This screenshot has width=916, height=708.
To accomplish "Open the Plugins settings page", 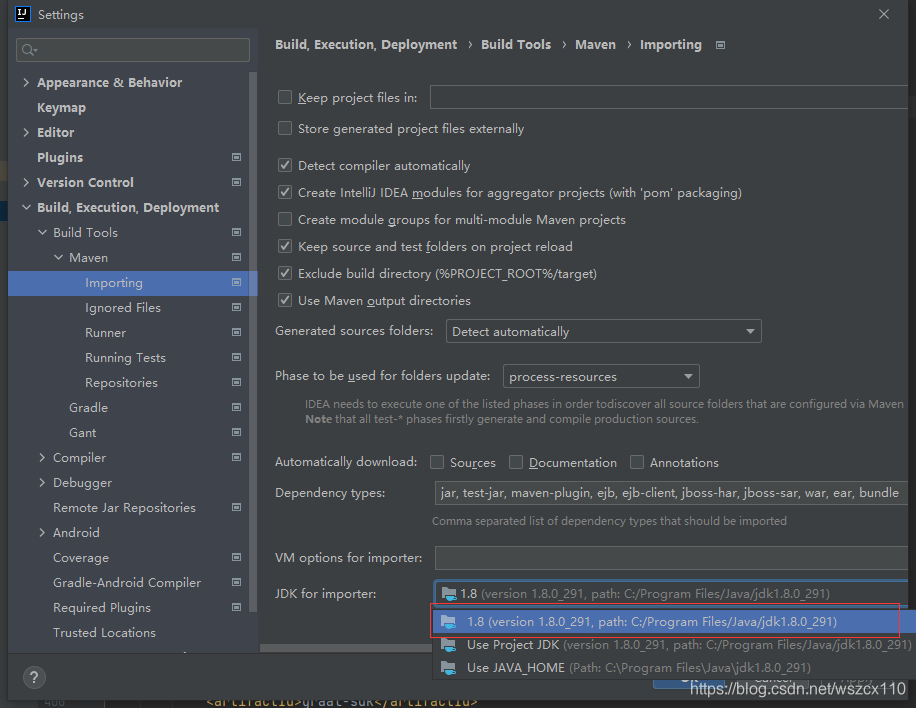I will 60,157.
